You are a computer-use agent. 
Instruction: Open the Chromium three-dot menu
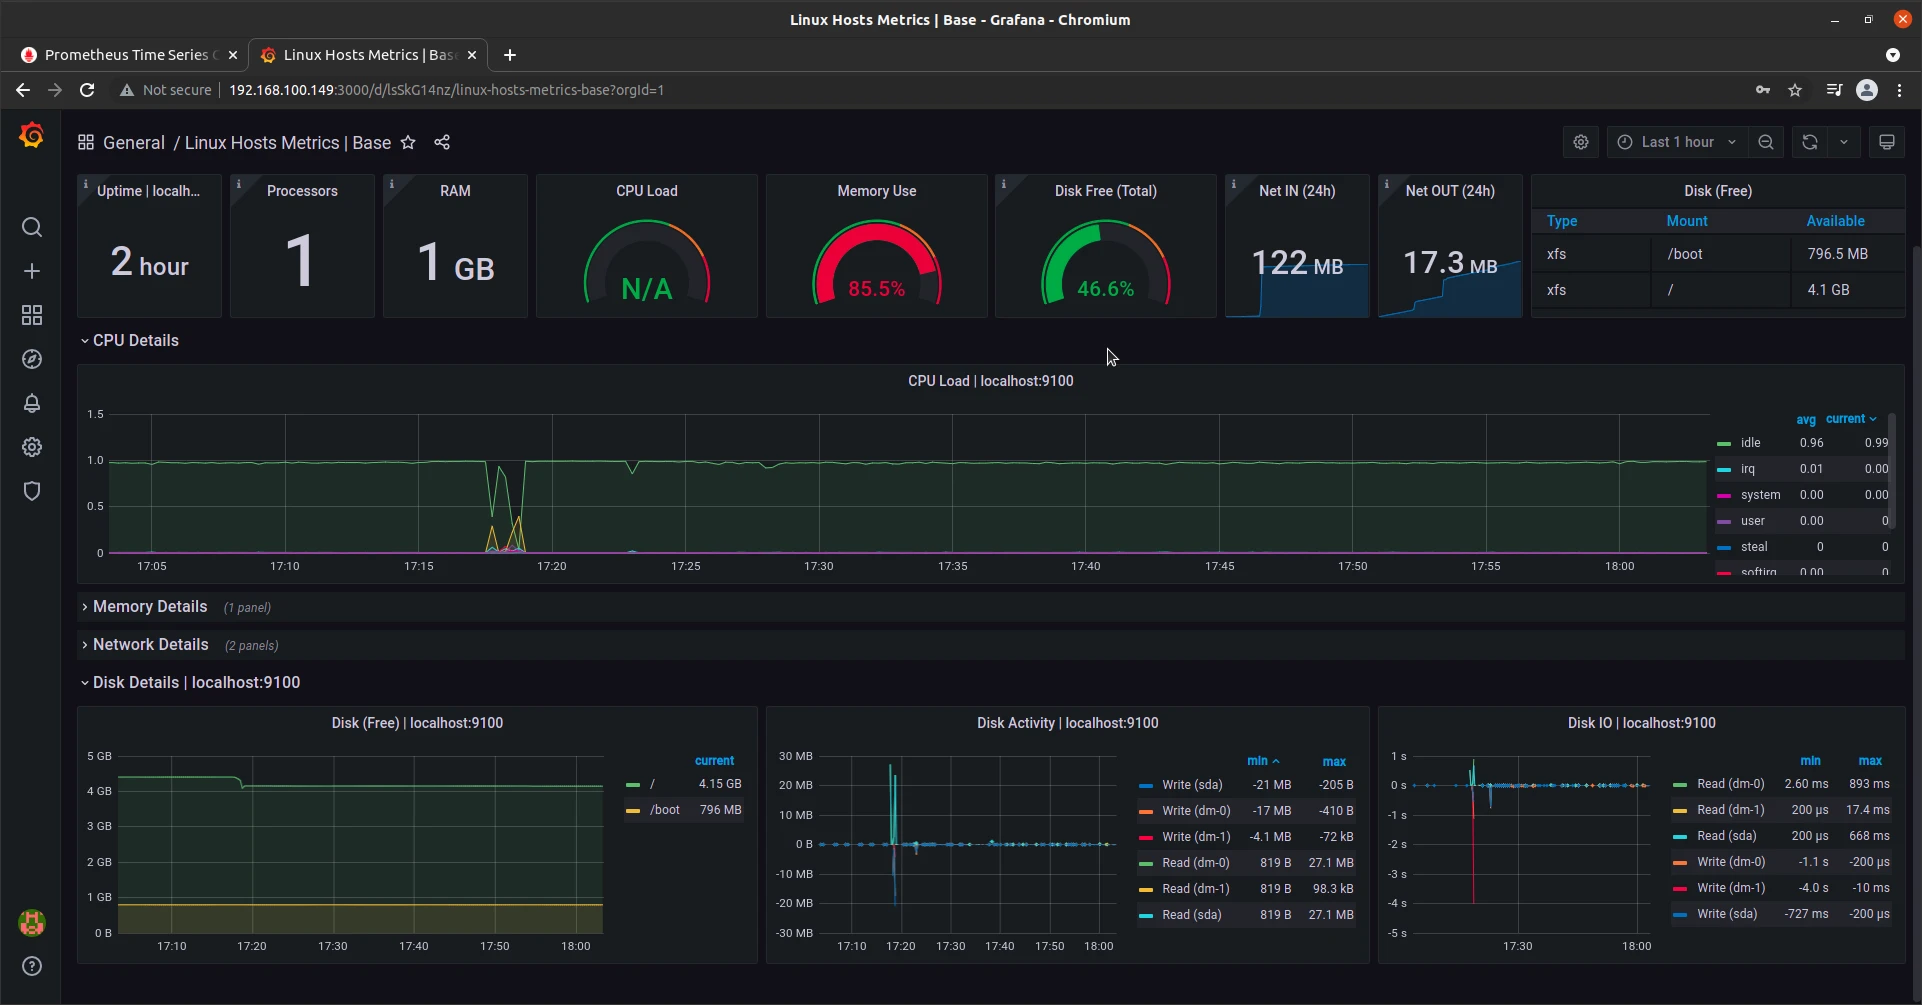pyautogui.click(x=1901, y=90)
